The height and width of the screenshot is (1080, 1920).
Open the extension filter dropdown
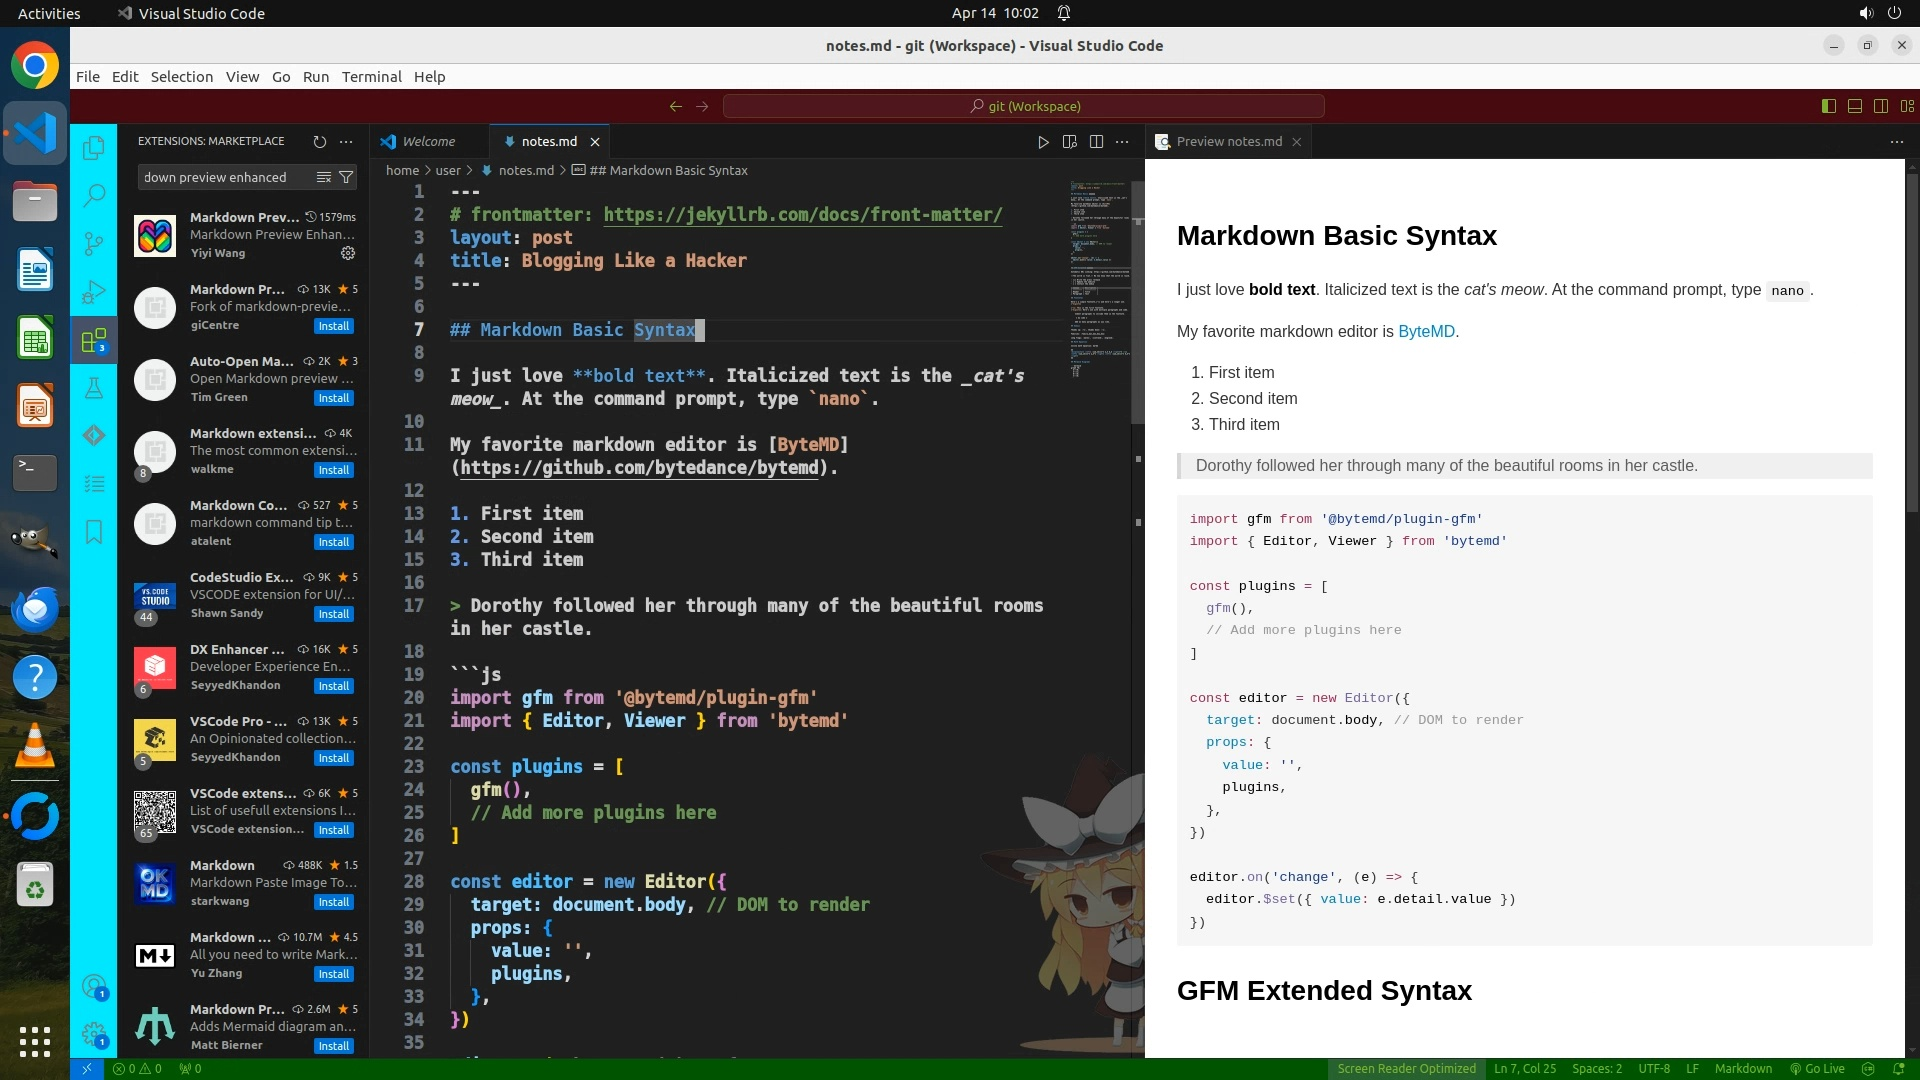click(x=346, y=177)
